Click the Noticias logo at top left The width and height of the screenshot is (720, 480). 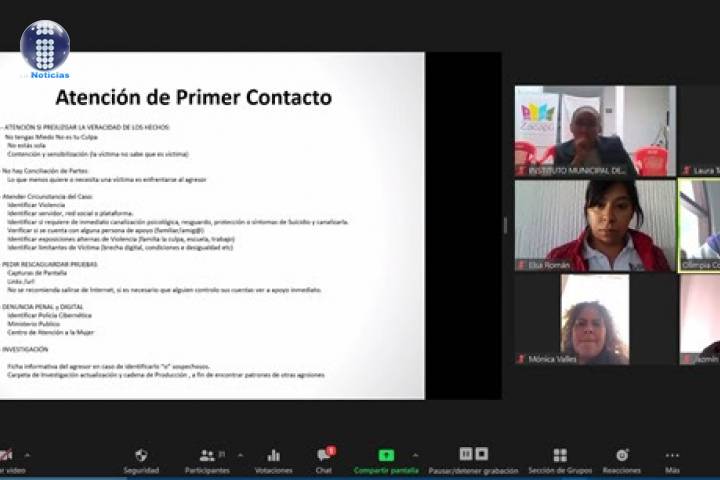pos(45,48)
